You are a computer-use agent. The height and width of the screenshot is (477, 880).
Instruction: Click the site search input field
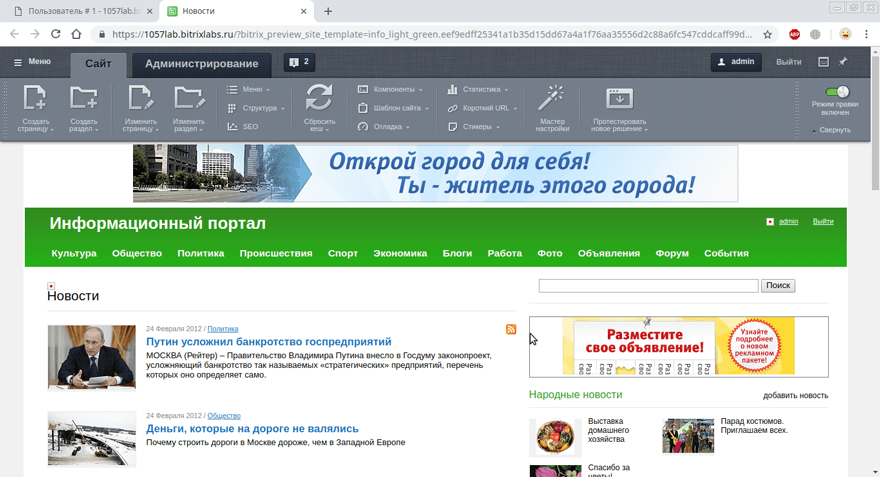click(x=648, y=286)
